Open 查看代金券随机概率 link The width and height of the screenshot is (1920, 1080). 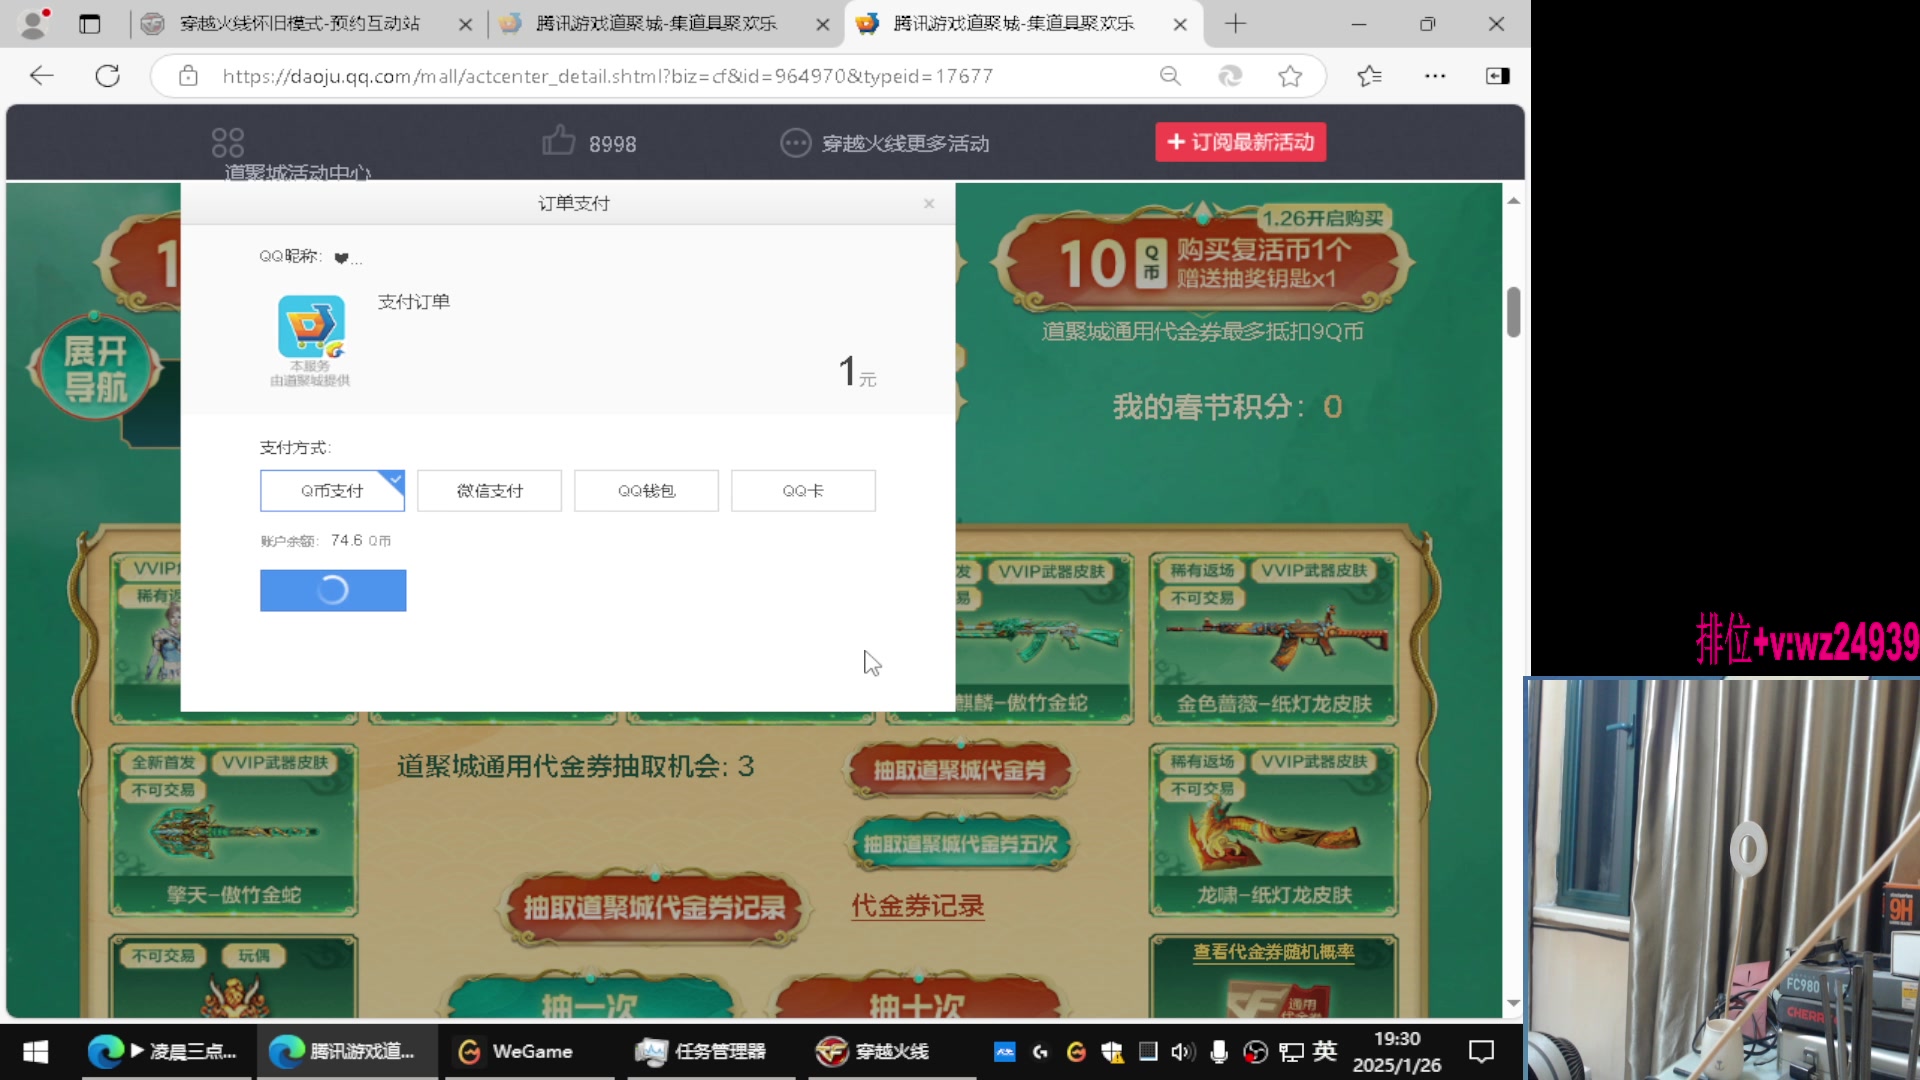[1273, 951]
